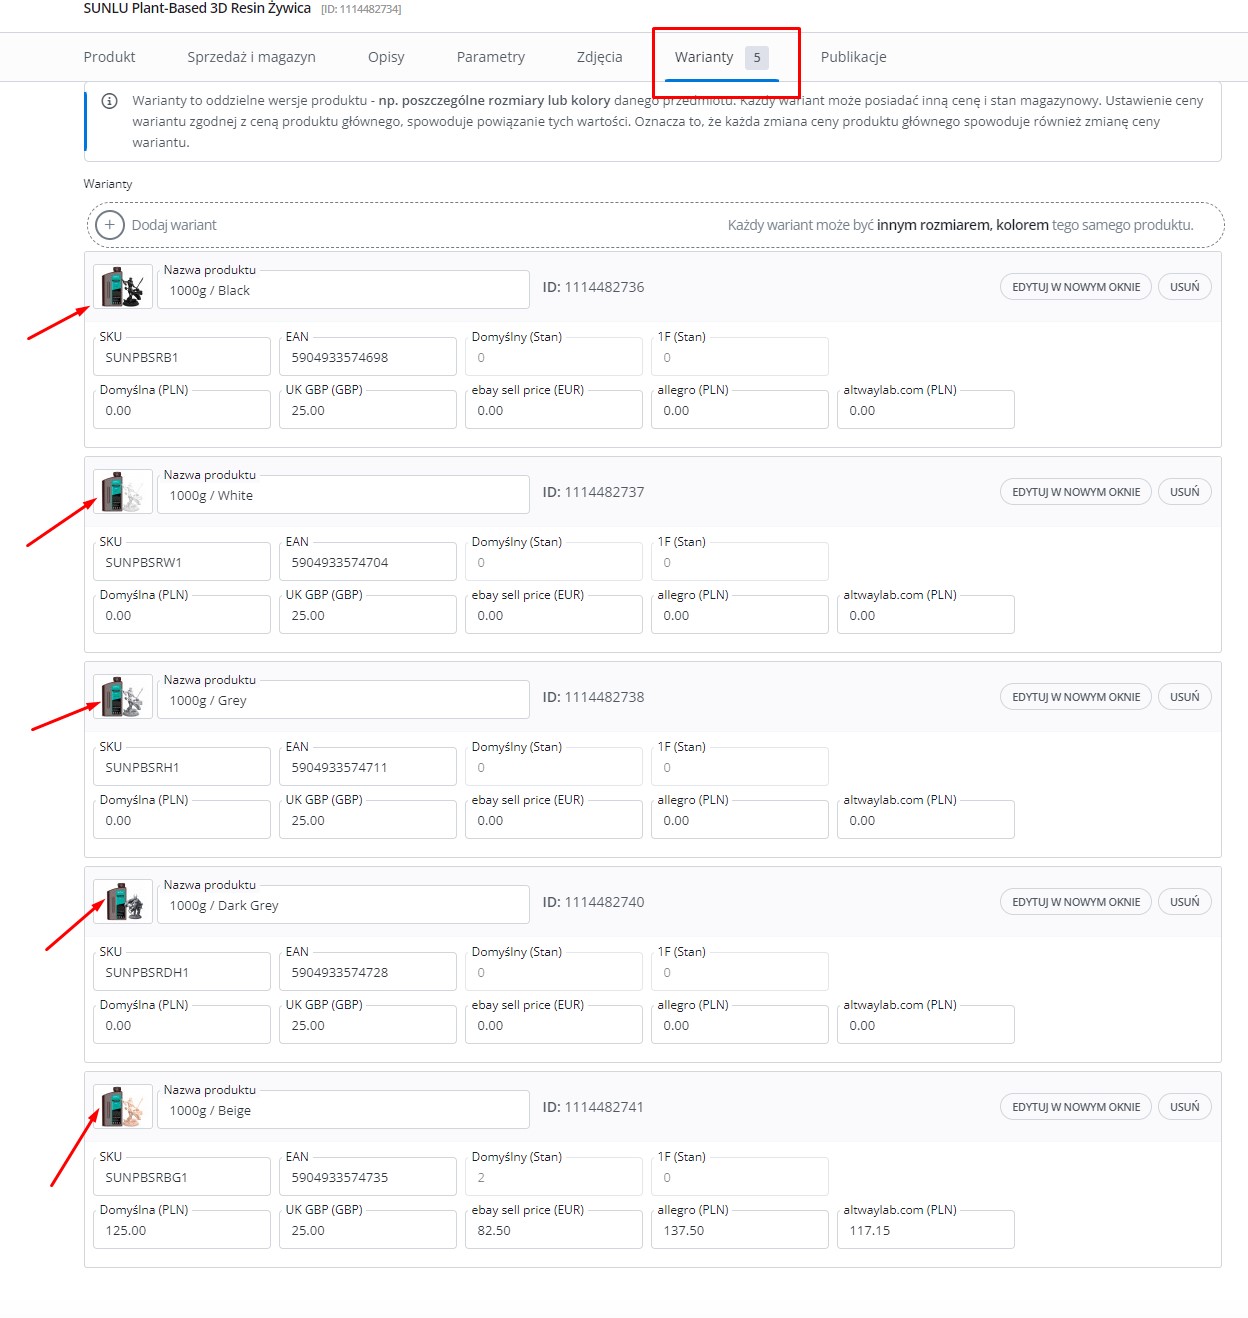Go to the Zdjęcia tab
The image size is (1248, 1318).
(599, 57)
